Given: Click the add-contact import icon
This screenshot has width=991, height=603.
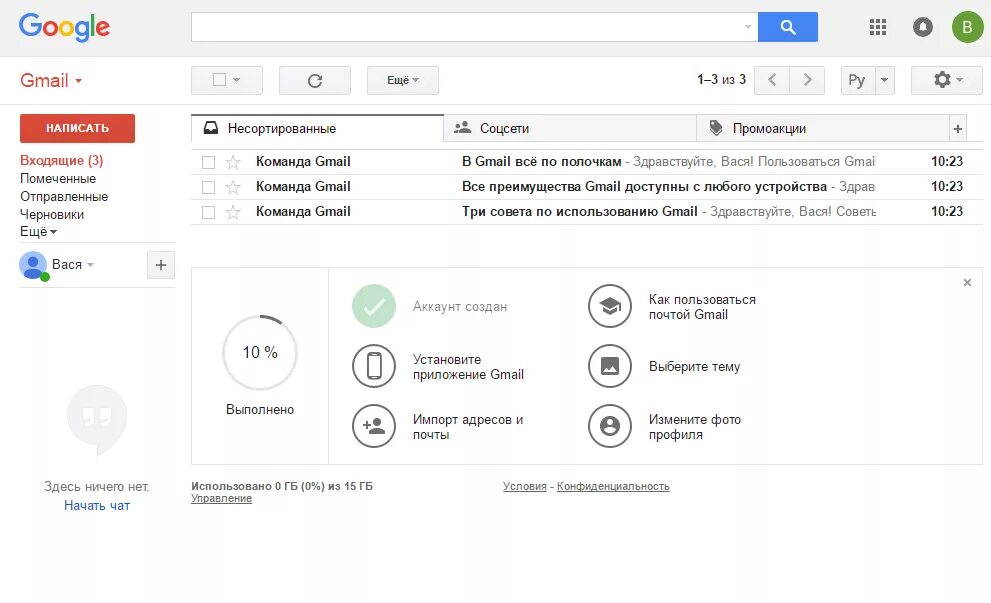Looking at the screenshot, I should [374, 426].
